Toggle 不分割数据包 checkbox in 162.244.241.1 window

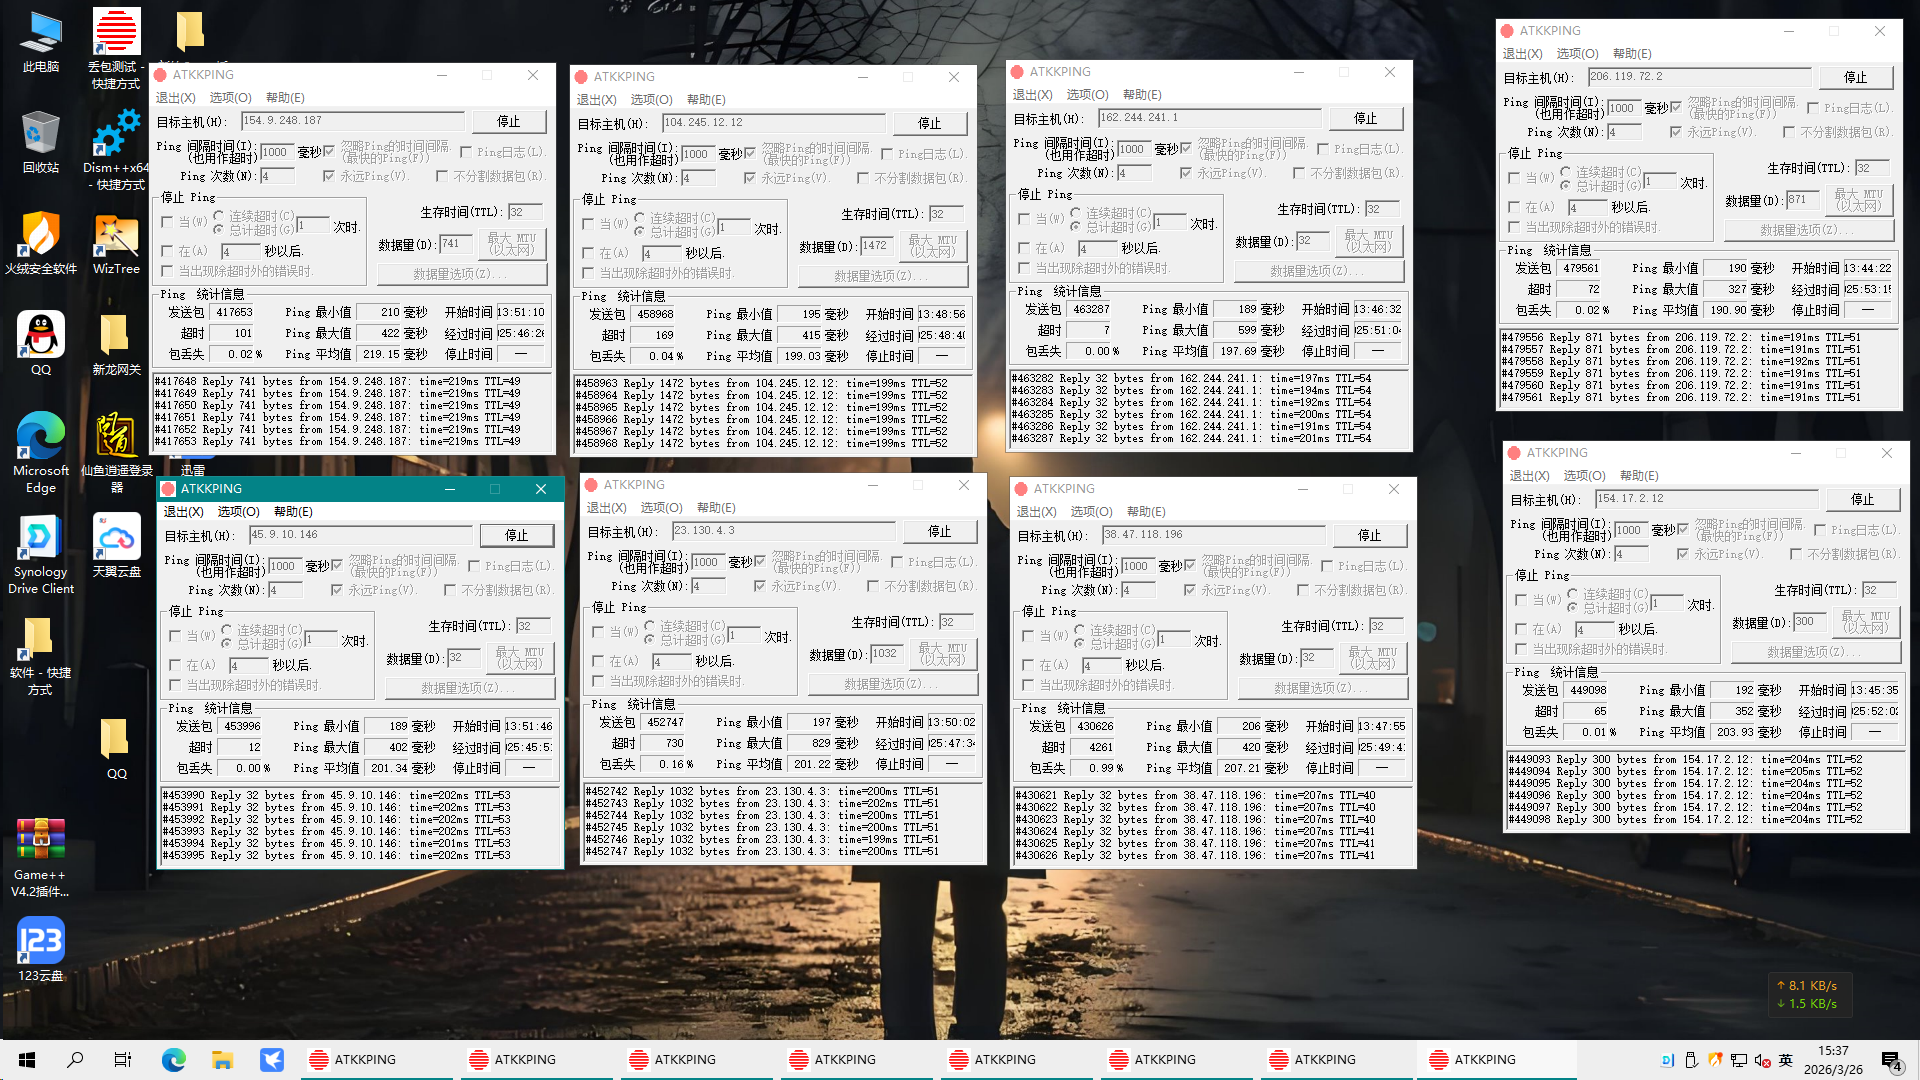click(1298, 173)
